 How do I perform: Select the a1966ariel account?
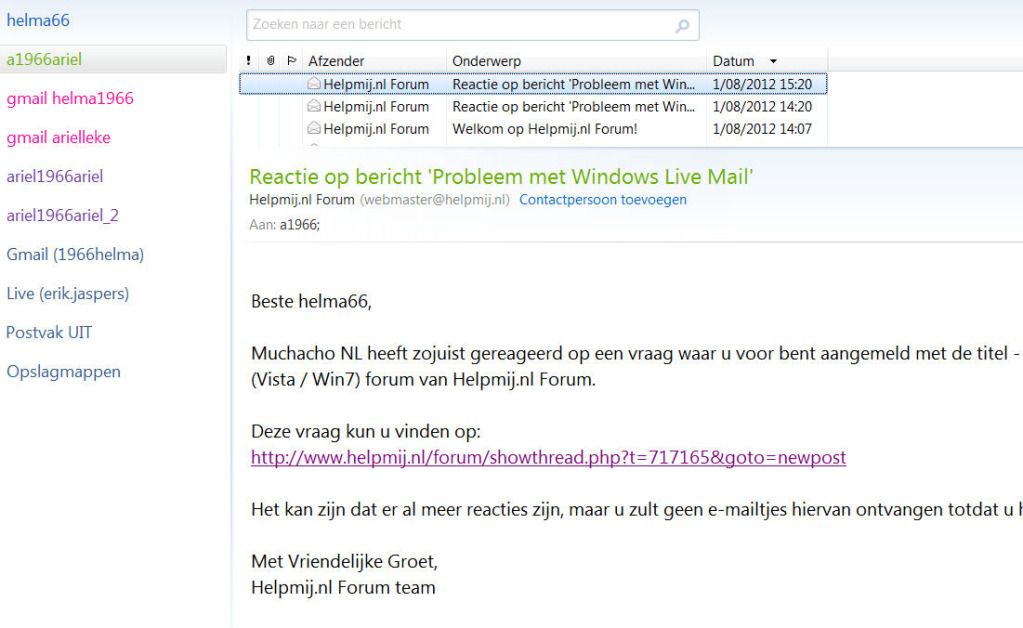coord(113,59)
